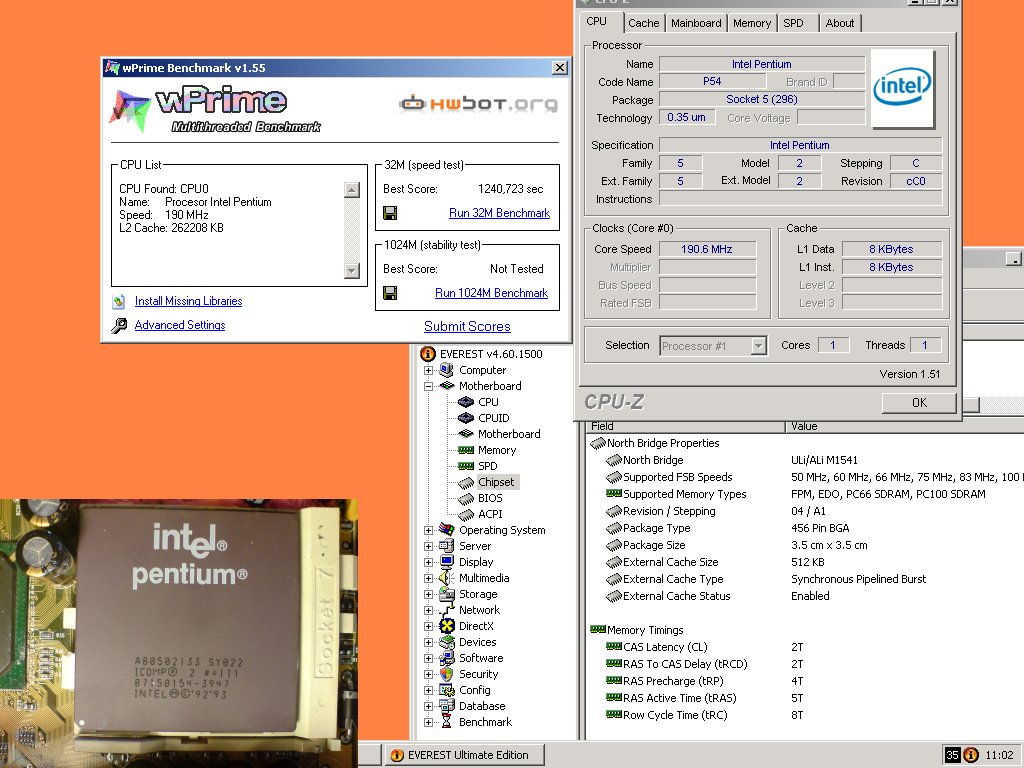This screenshot has width=1024, height=768.
Task: Expand the Storage node
Action: point(428,594)
